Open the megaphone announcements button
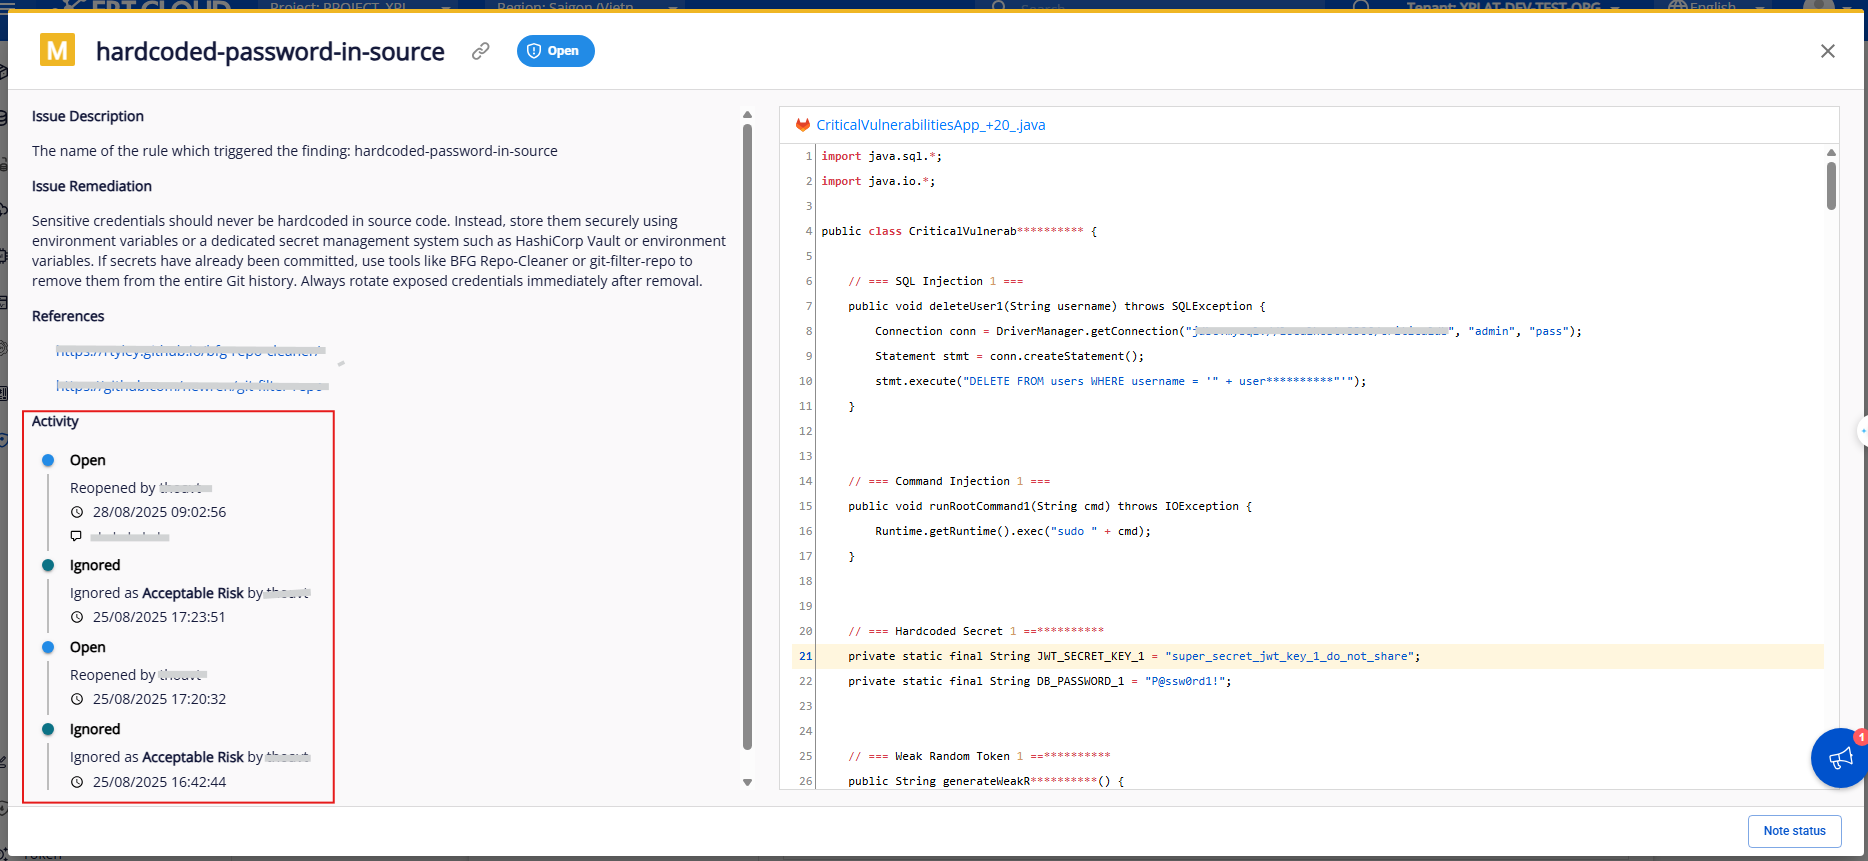 (x=1838, y=758)
